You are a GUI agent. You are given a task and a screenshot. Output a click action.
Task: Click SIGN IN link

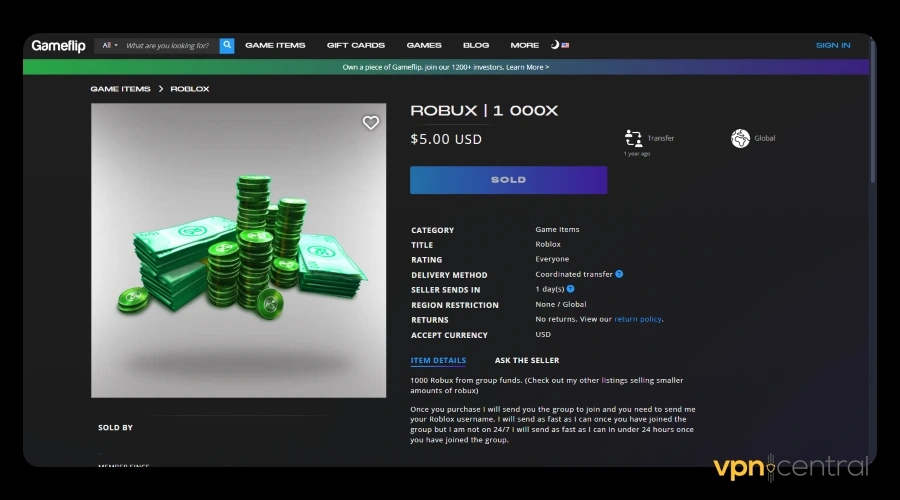[x=833, y=45]
